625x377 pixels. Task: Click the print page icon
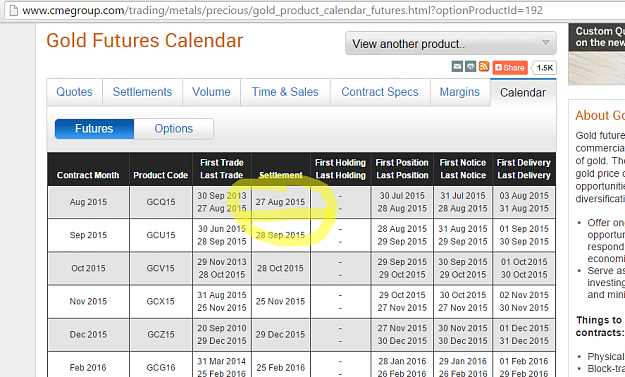click(x=471, y=67)
